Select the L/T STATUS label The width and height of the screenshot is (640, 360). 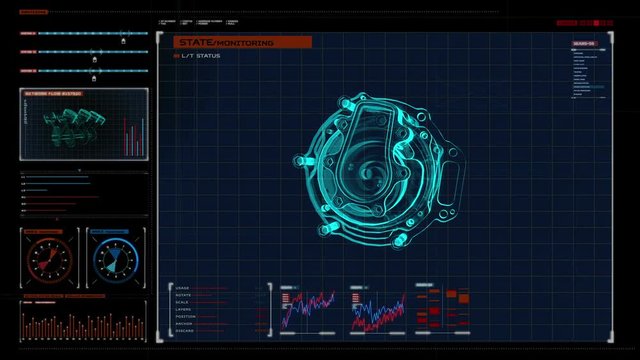click(x=200, y=56)
